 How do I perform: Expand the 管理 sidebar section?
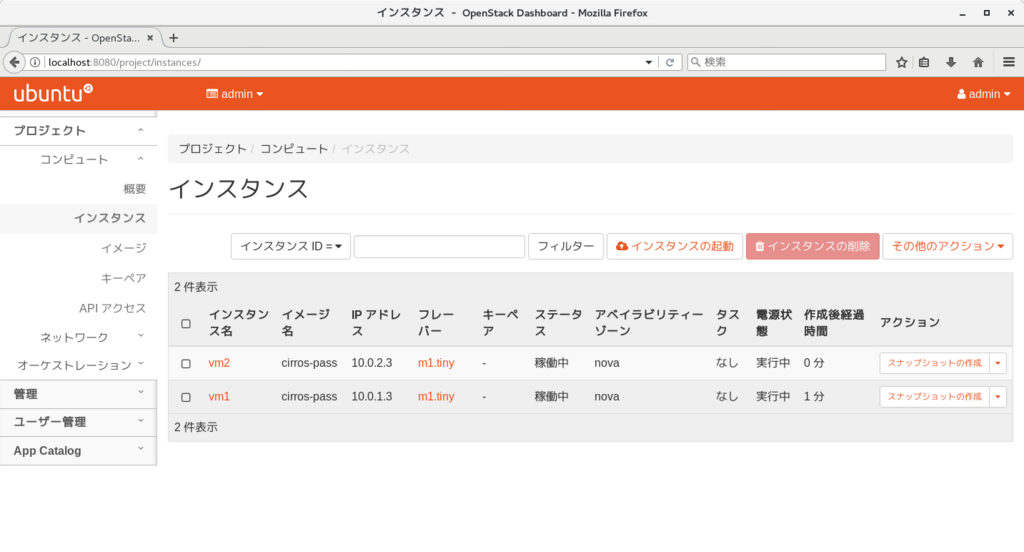coord(78,394)
